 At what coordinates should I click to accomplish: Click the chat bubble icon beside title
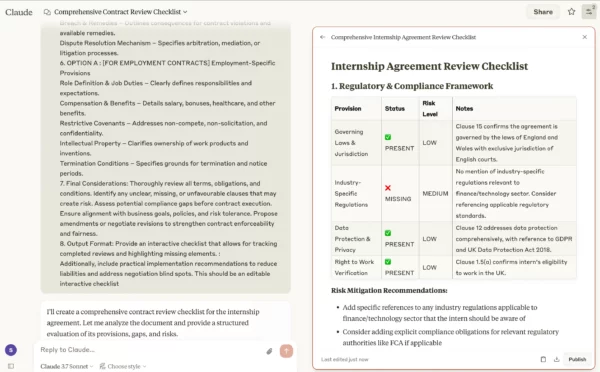coord(47,12)
